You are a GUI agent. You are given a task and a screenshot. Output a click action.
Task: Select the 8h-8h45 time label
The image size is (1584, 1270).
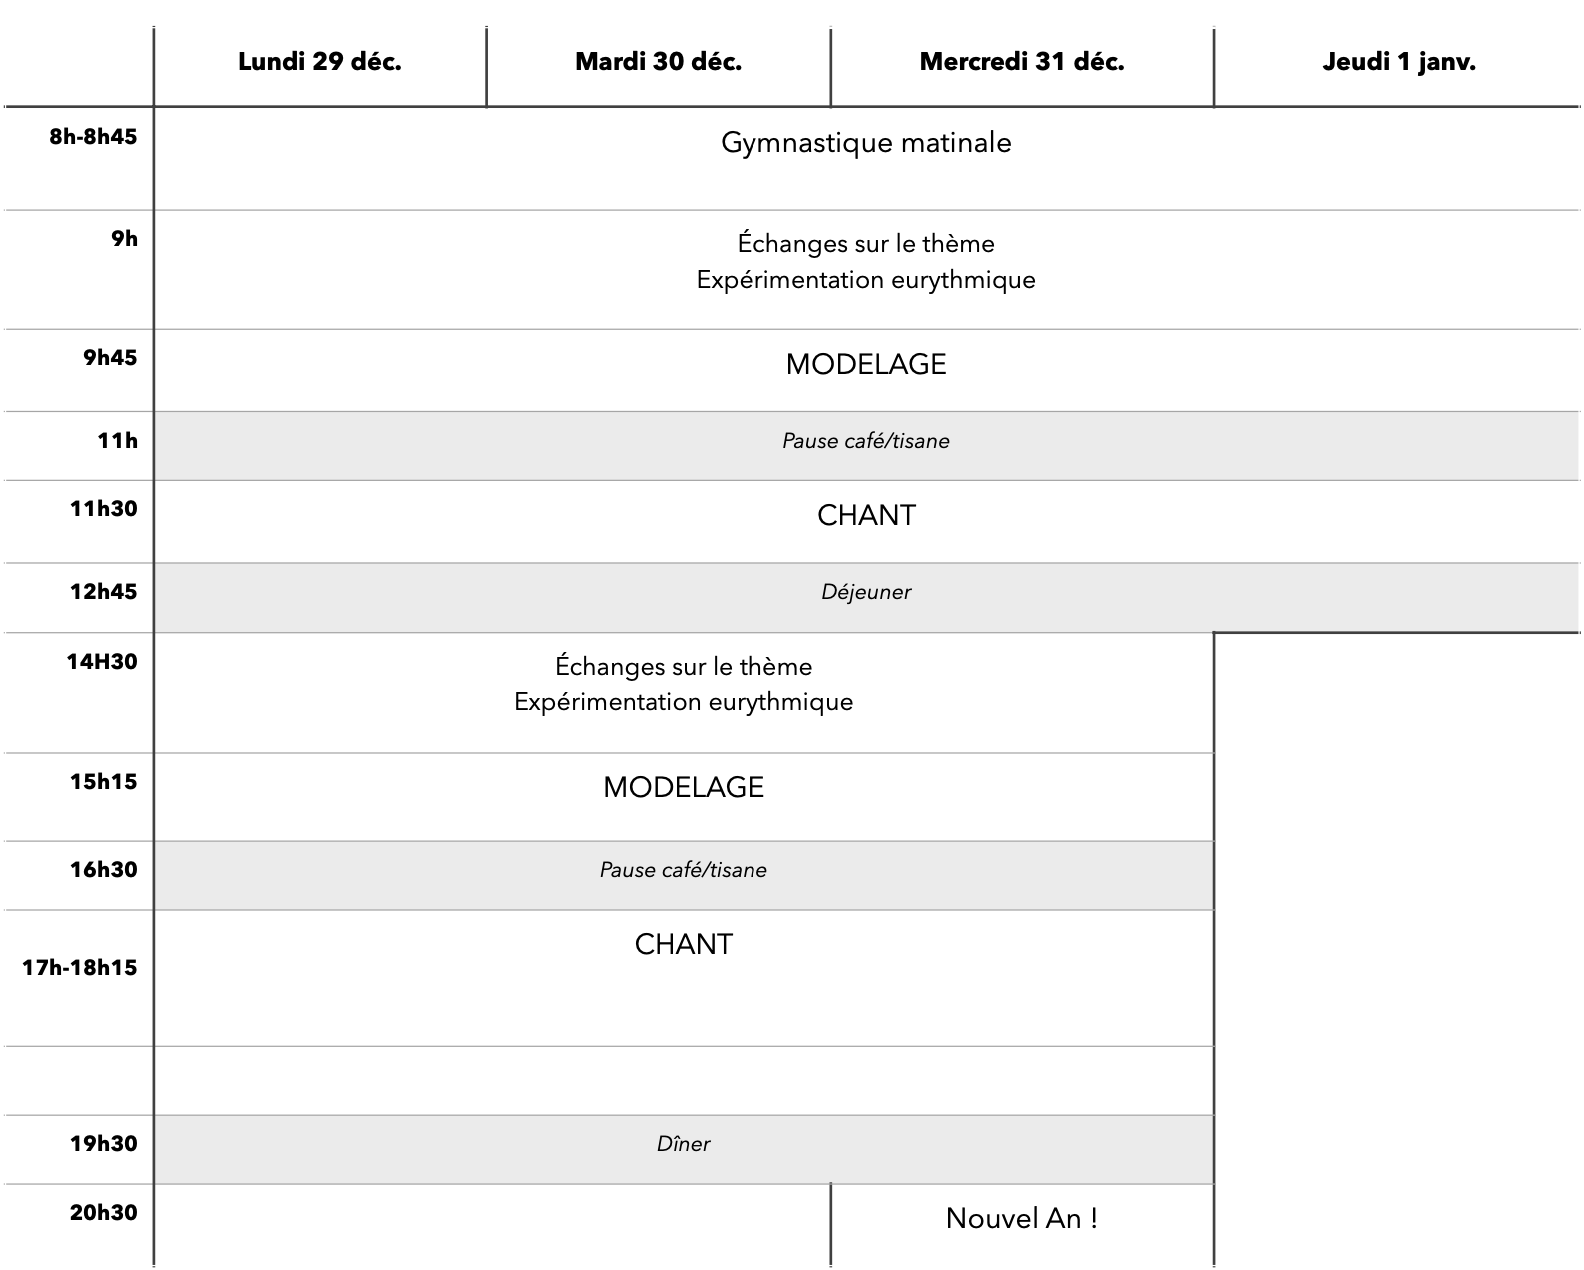pyautogui.click(x=93, y=137)
